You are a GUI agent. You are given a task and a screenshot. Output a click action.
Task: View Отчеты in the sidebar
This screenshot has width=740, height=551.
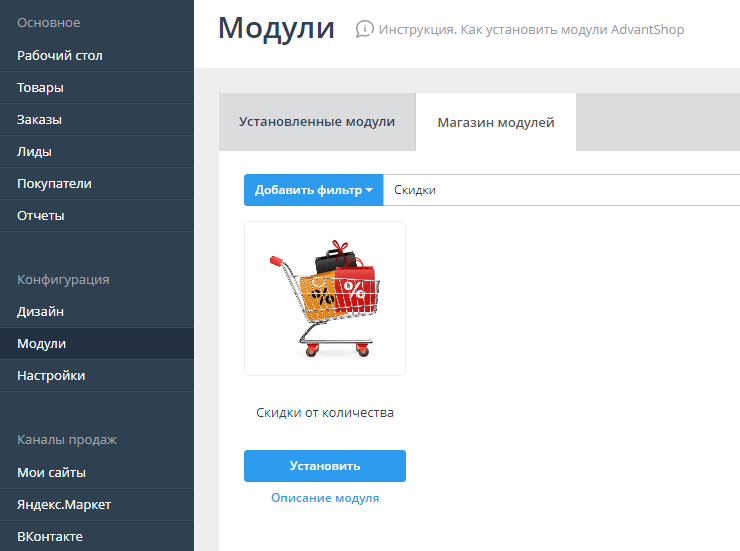tap(41, 216)
